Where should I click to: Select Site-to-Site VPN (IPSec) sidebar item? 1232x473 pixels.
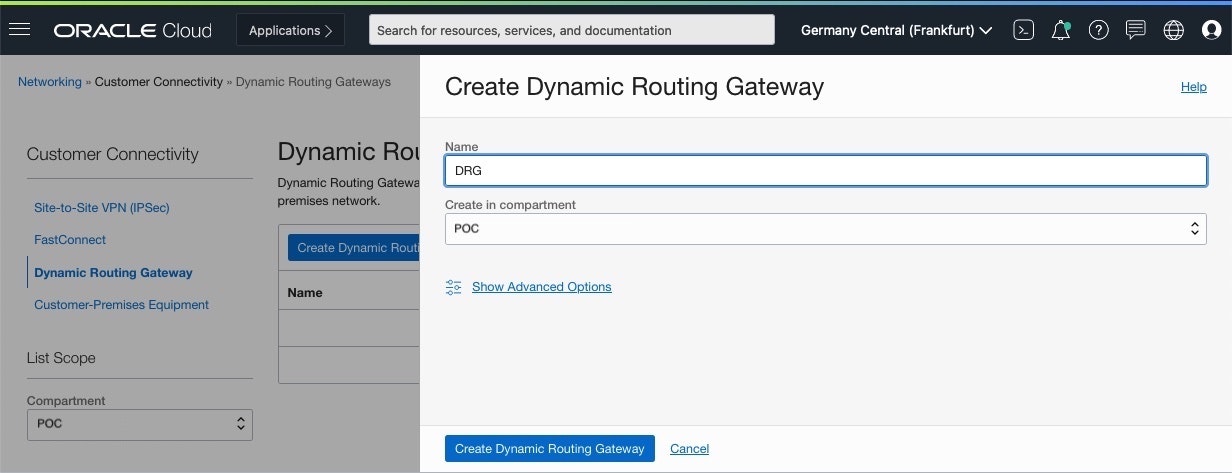click(102, 208)
